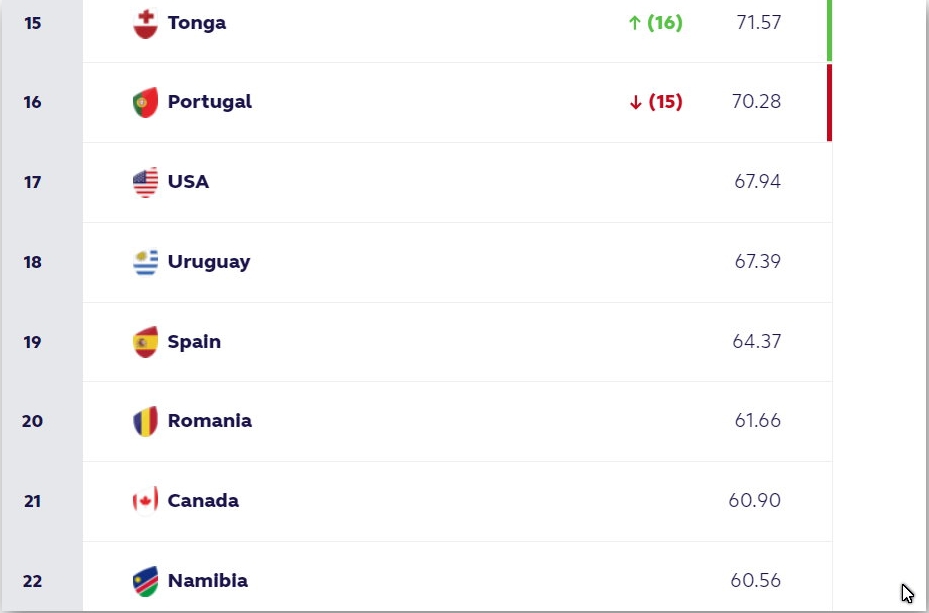Click the Spain flag icon
The image size is (929, 613).
coord(146,342)
